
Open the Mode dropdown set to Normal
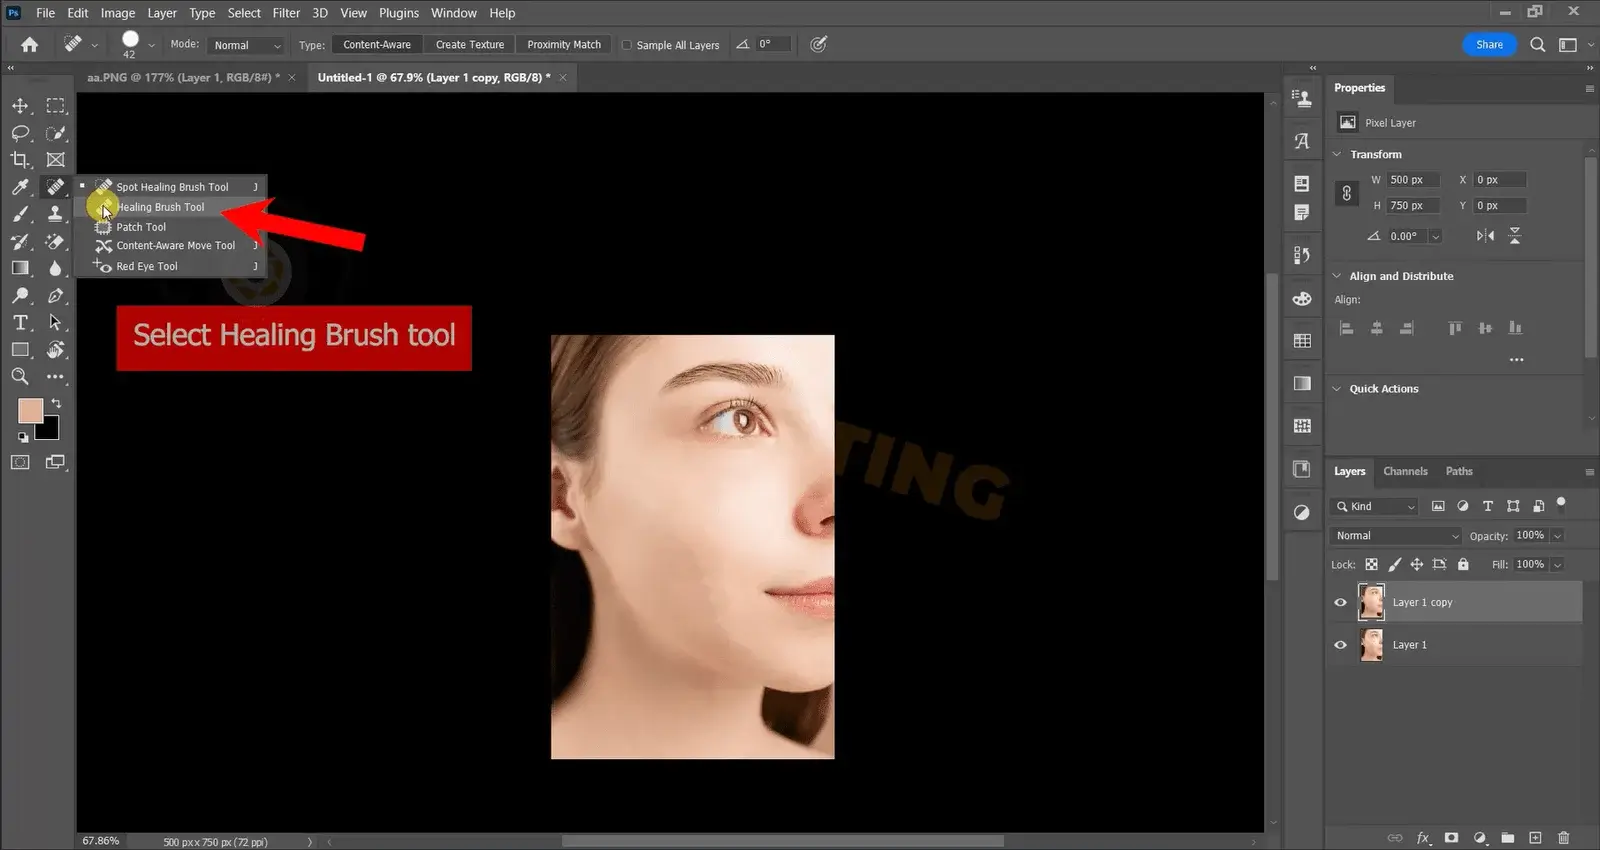coord(247,45)
